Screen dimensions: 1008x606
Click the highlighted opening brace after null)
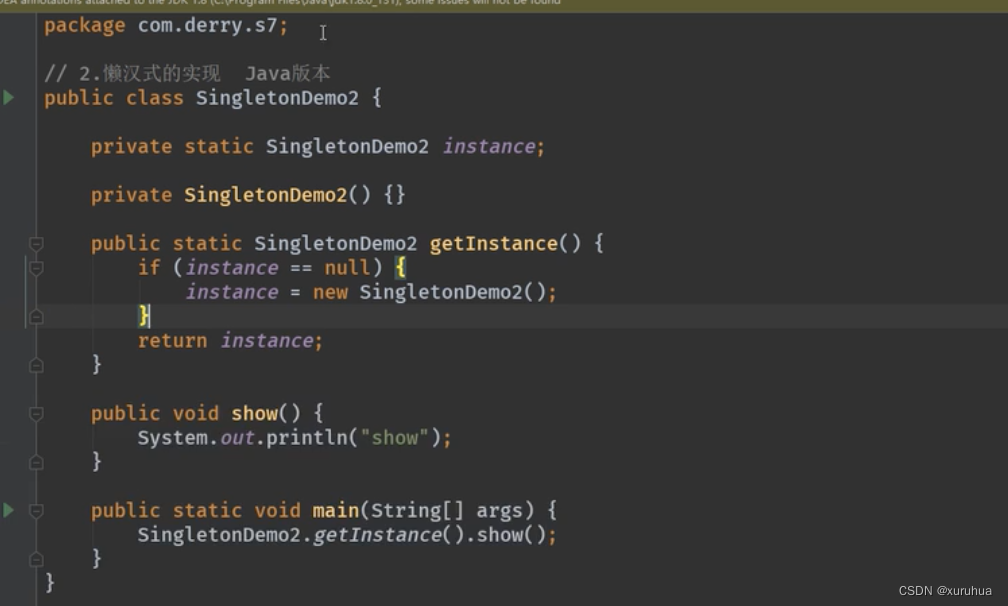(x=400, y=268)
